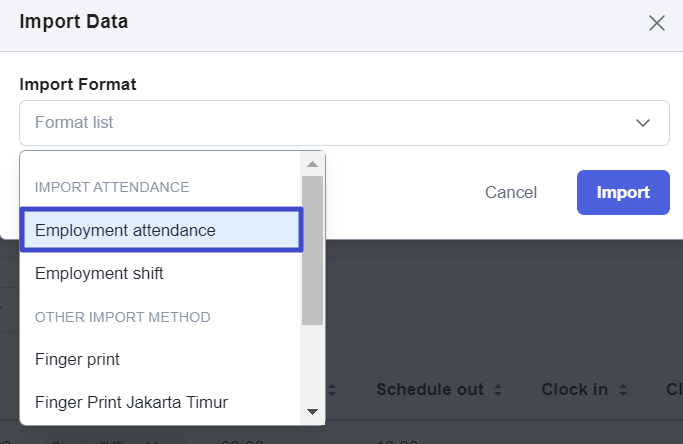683x444 pixels.
Task: Close the Import Data dialog
Action: pos(656,23)
